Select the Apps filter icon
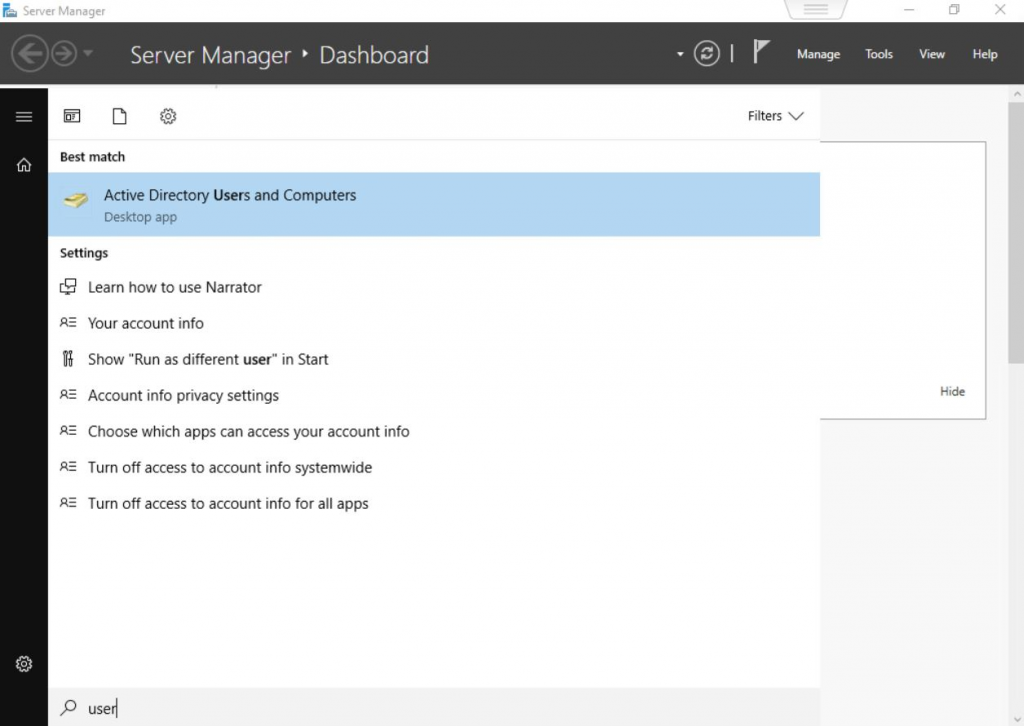 (72, 116)
